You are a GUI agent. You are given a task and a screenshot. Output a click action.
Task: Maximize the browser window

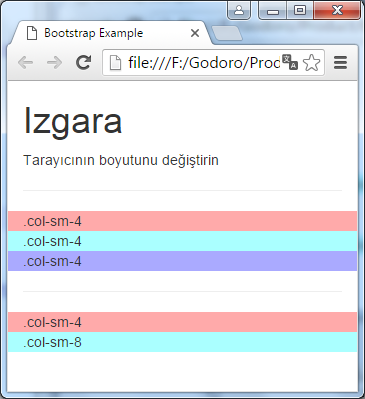300,10
